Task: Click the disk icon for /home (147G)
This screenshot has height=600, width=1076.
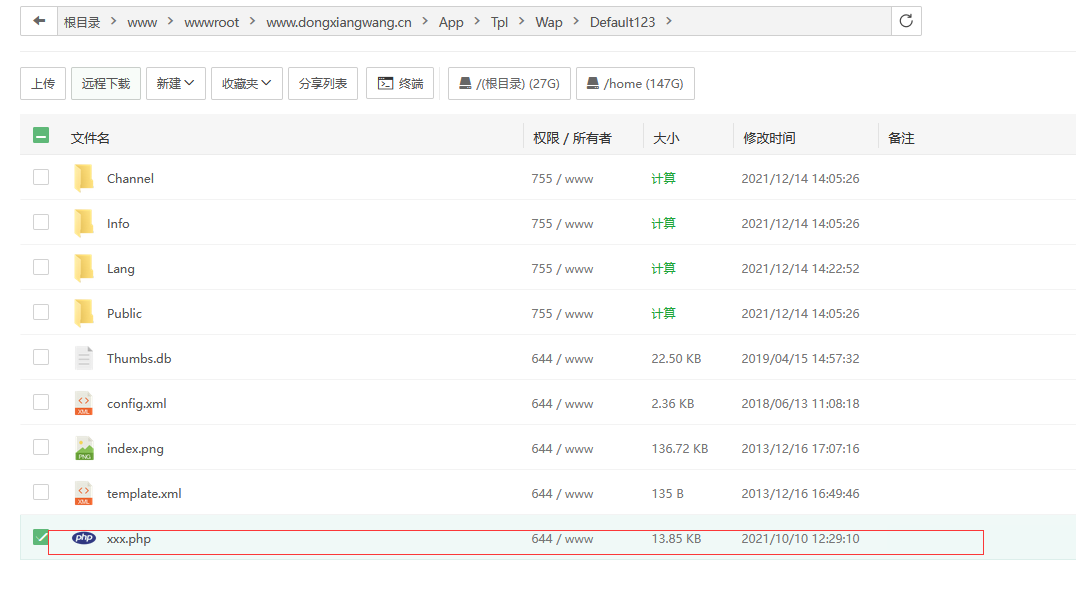Action: (593, 83)
